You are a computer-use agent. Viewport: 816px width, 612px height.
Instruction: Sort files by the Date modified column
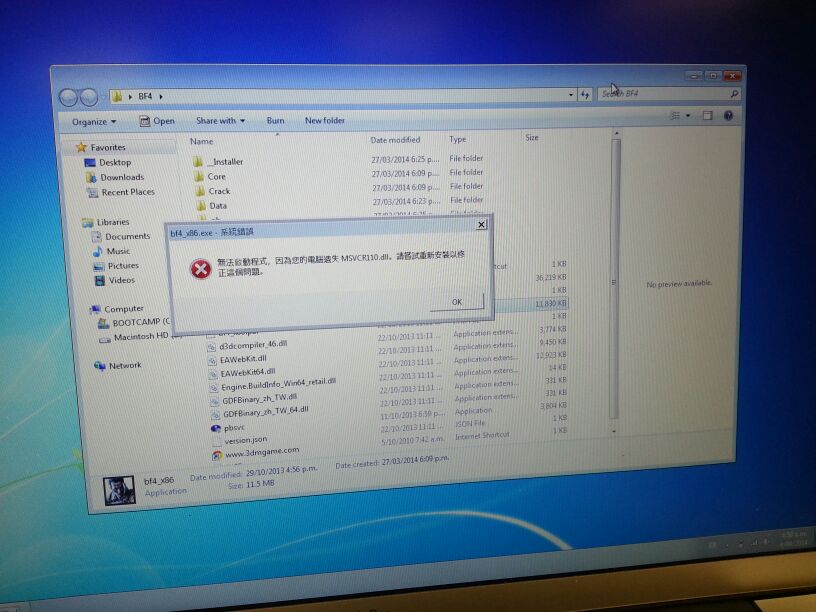395,140
